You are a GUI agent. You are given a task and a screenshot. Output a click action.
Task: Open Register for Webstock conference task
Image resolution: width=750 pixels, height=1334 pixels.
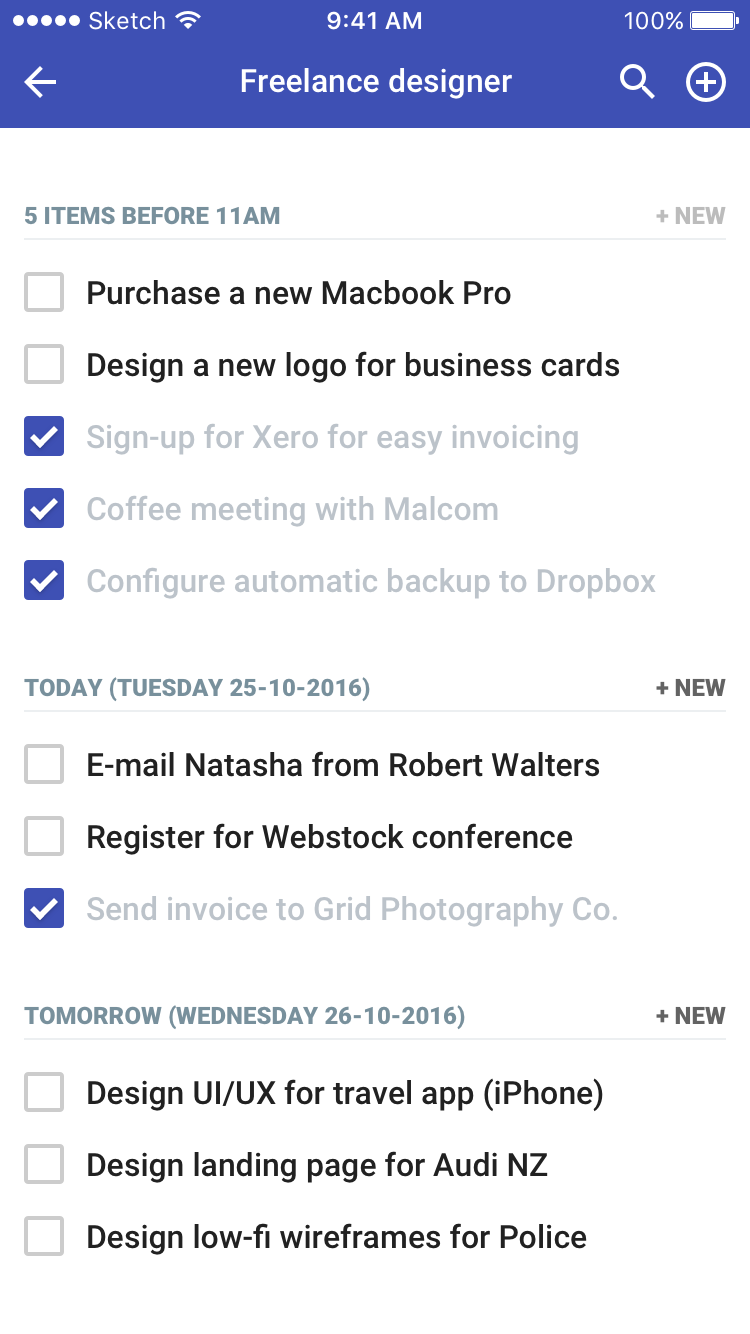point(330,837)
